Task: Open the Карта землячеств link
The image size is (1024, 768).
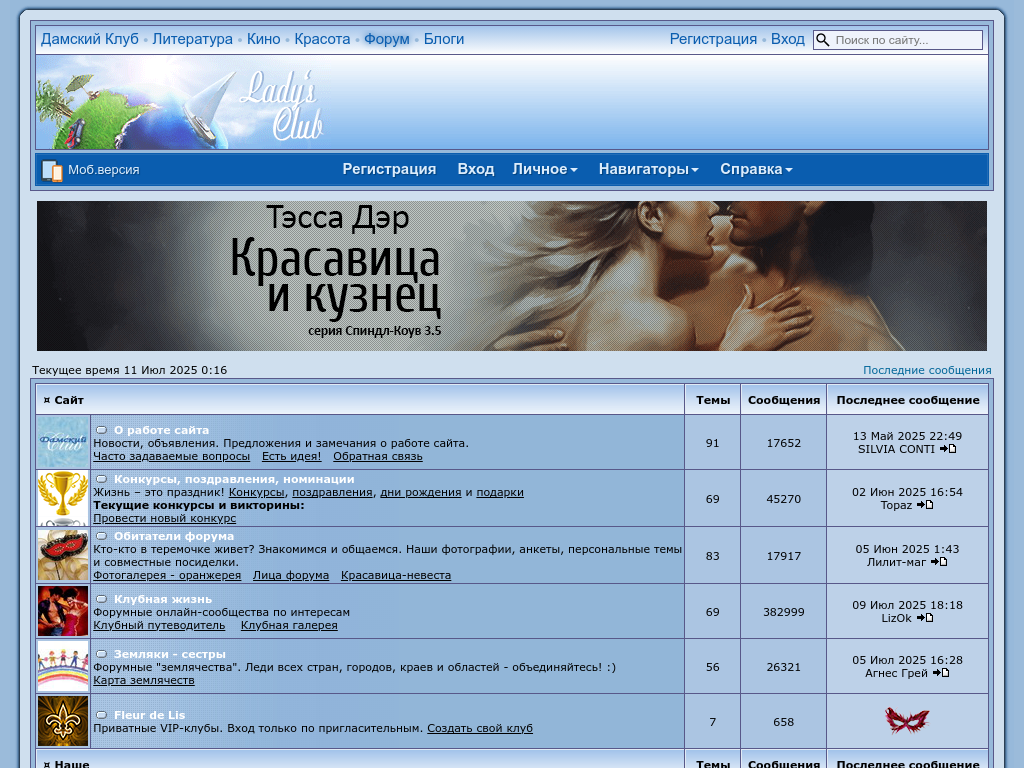Action: [144, 680]
